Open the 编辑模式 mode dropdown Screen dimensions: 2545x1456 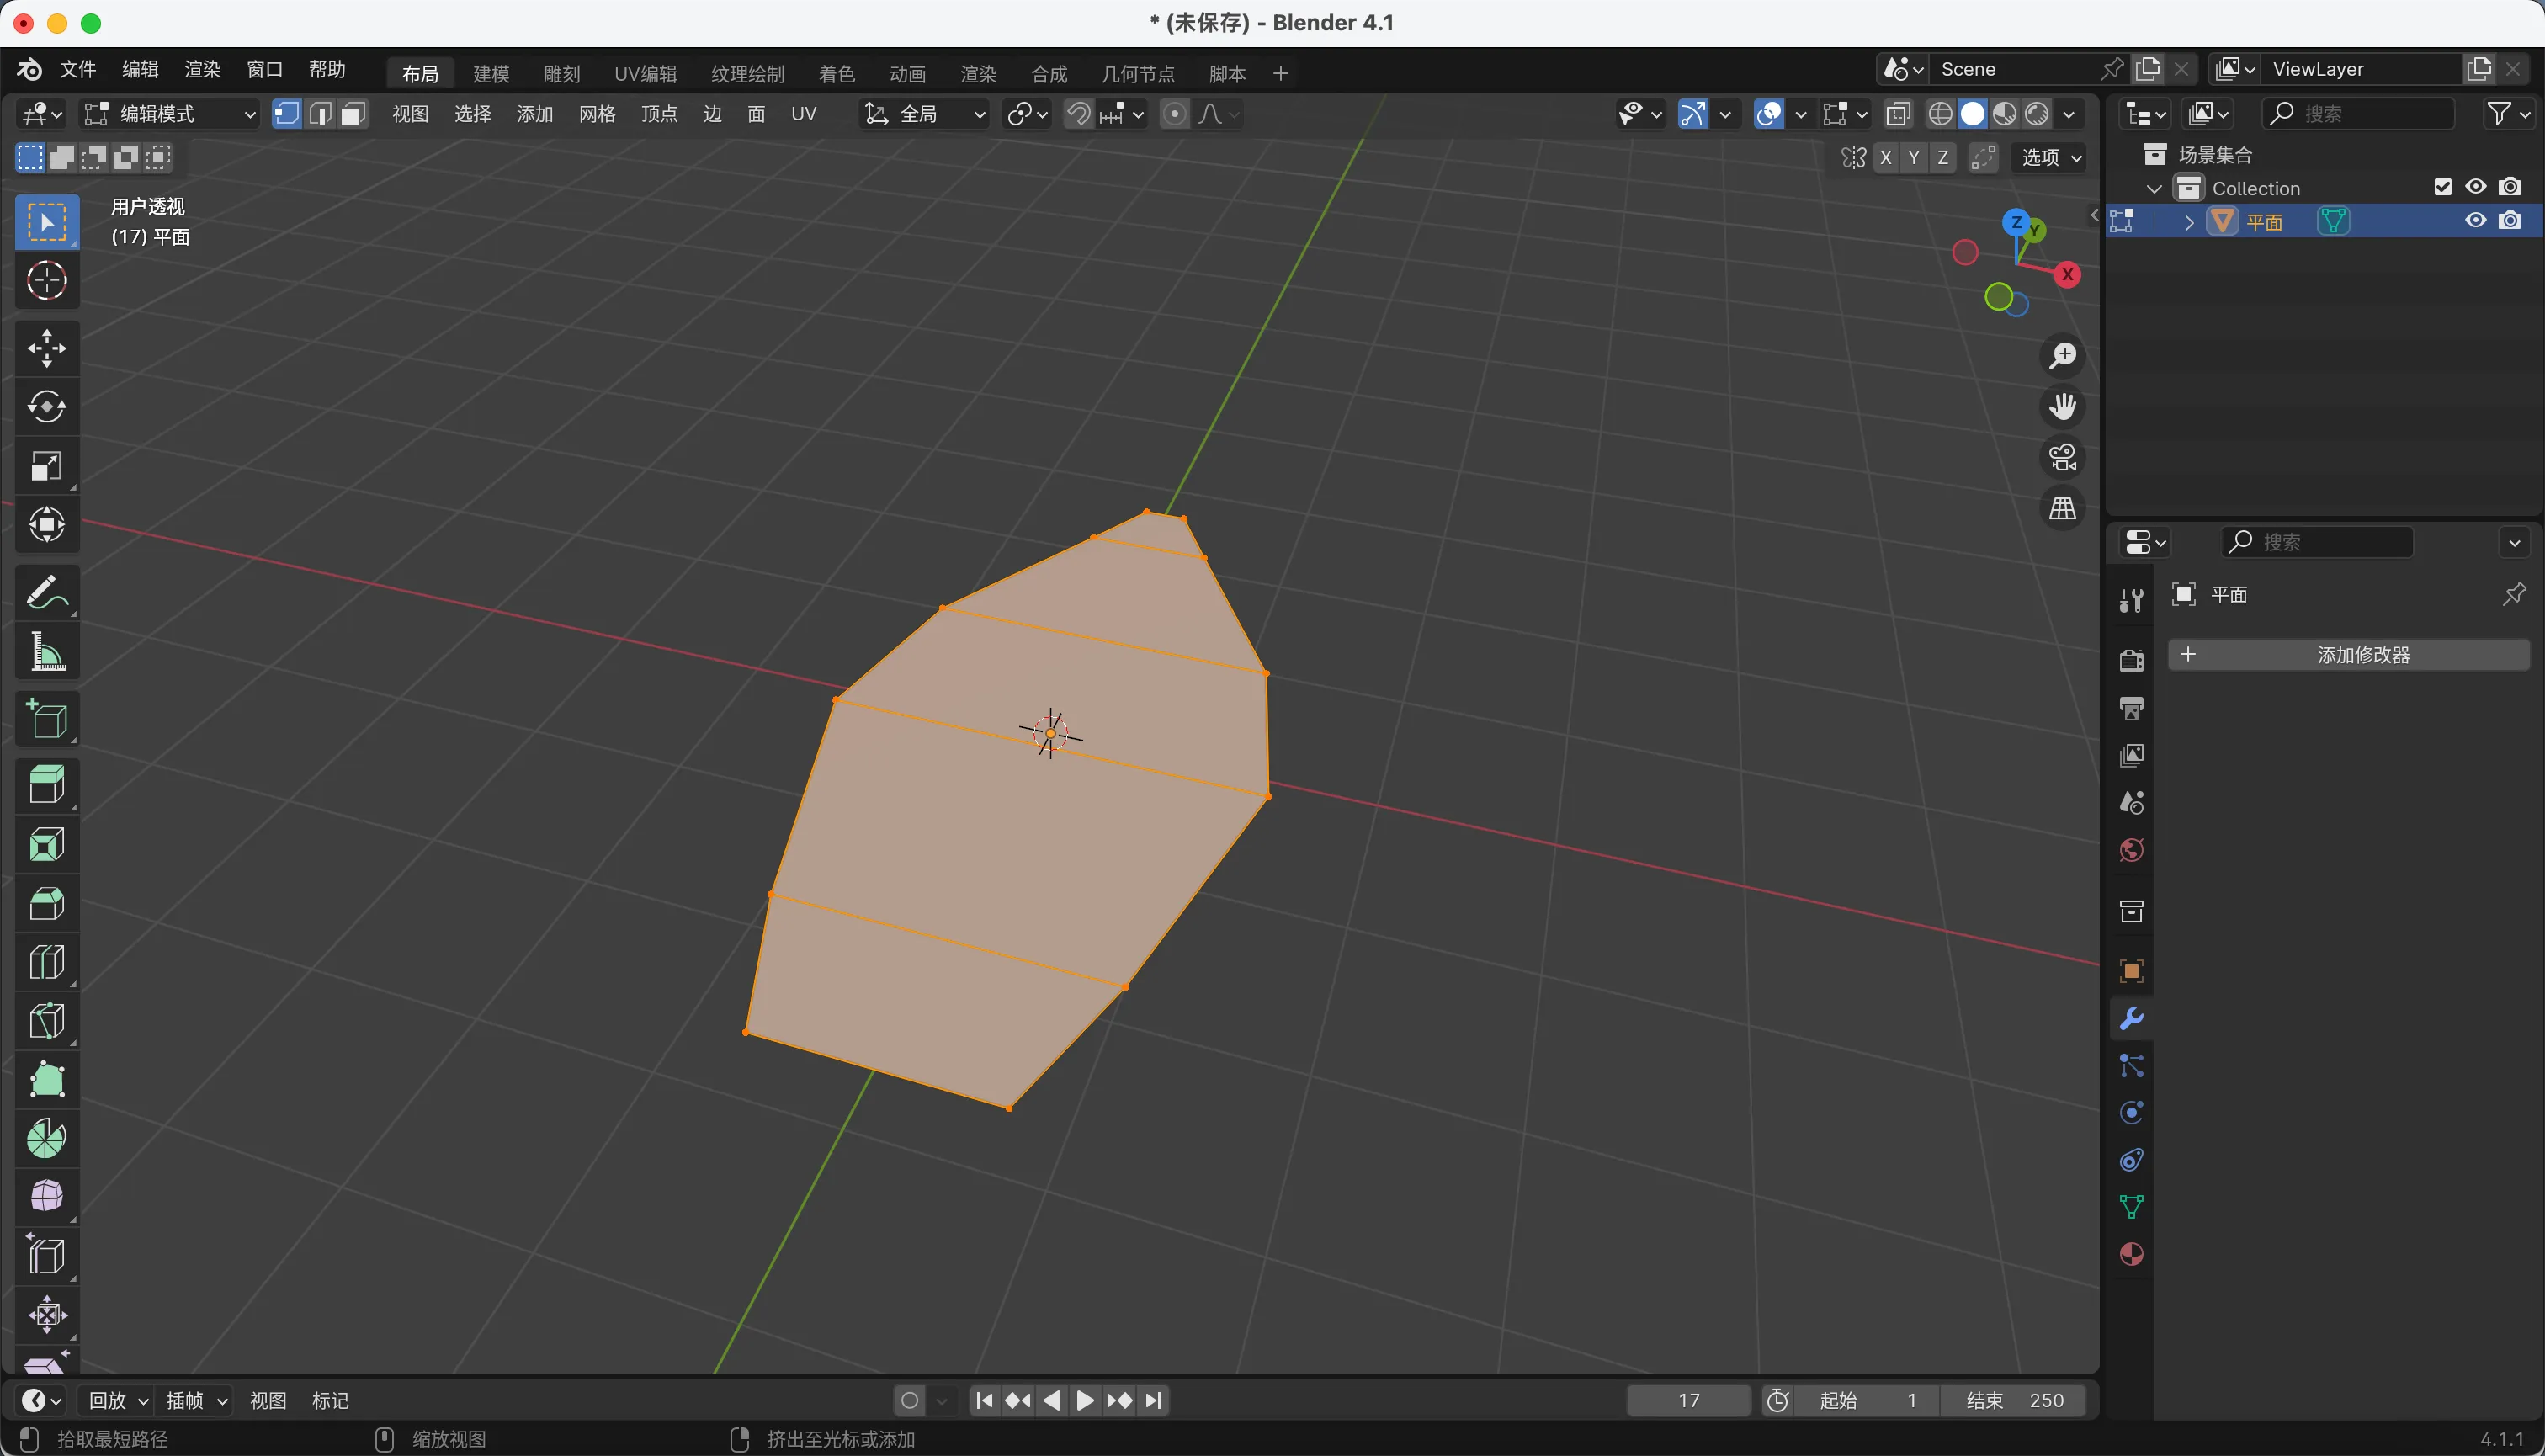coord(170,114)
